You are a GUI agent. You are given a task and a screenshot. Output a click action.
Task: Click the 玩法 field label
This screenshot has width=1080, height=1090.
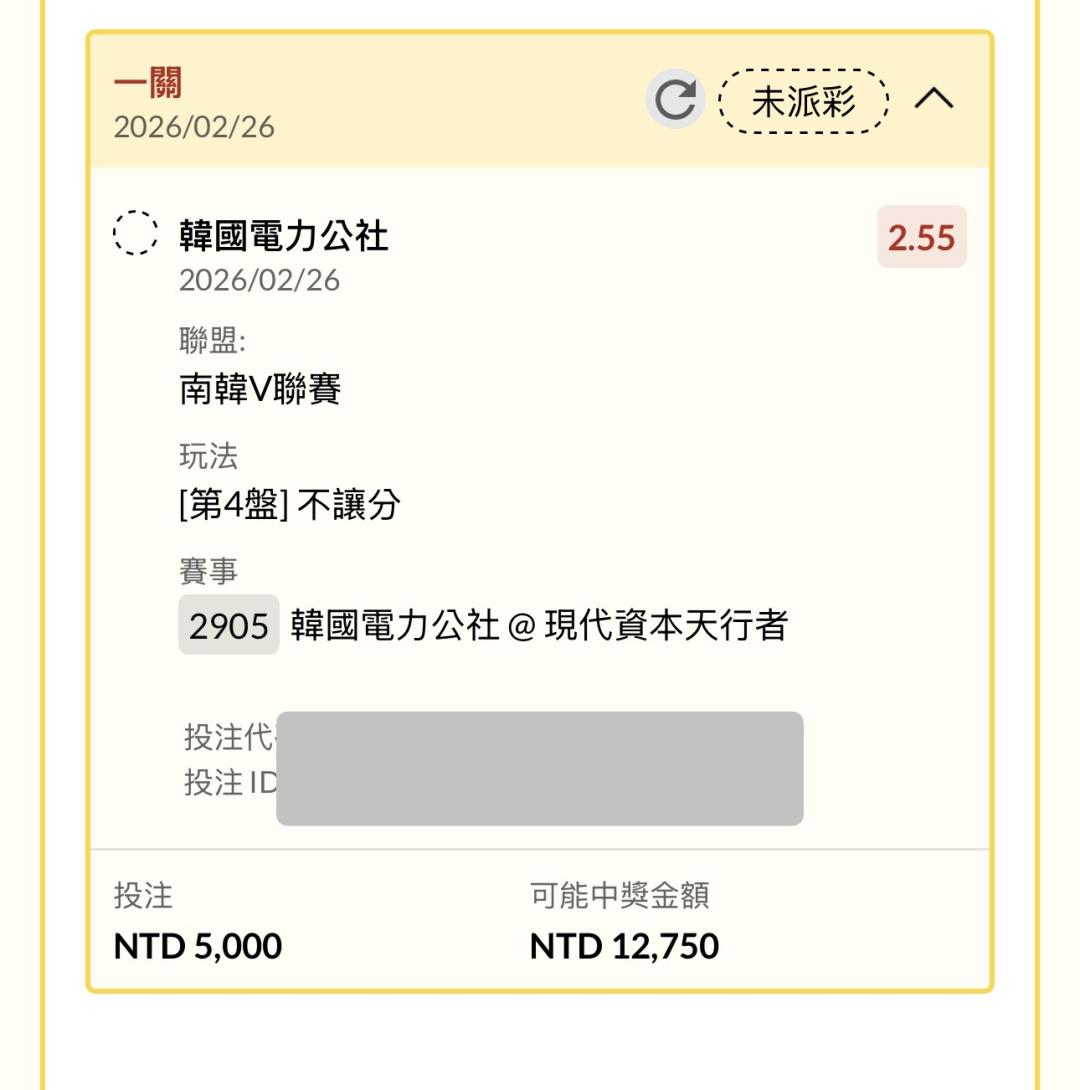(x=208, y=457)
